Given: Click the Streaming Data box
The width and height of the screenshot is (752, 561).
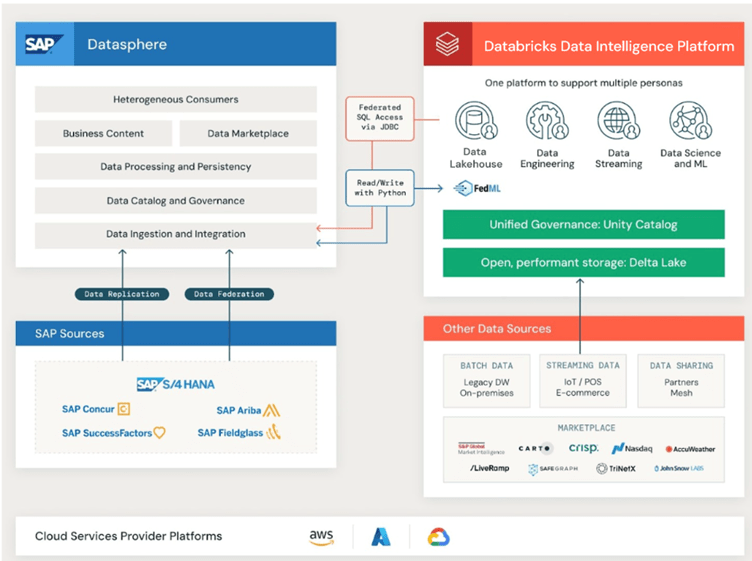Looking at the screenshot, I should point(583,381).
